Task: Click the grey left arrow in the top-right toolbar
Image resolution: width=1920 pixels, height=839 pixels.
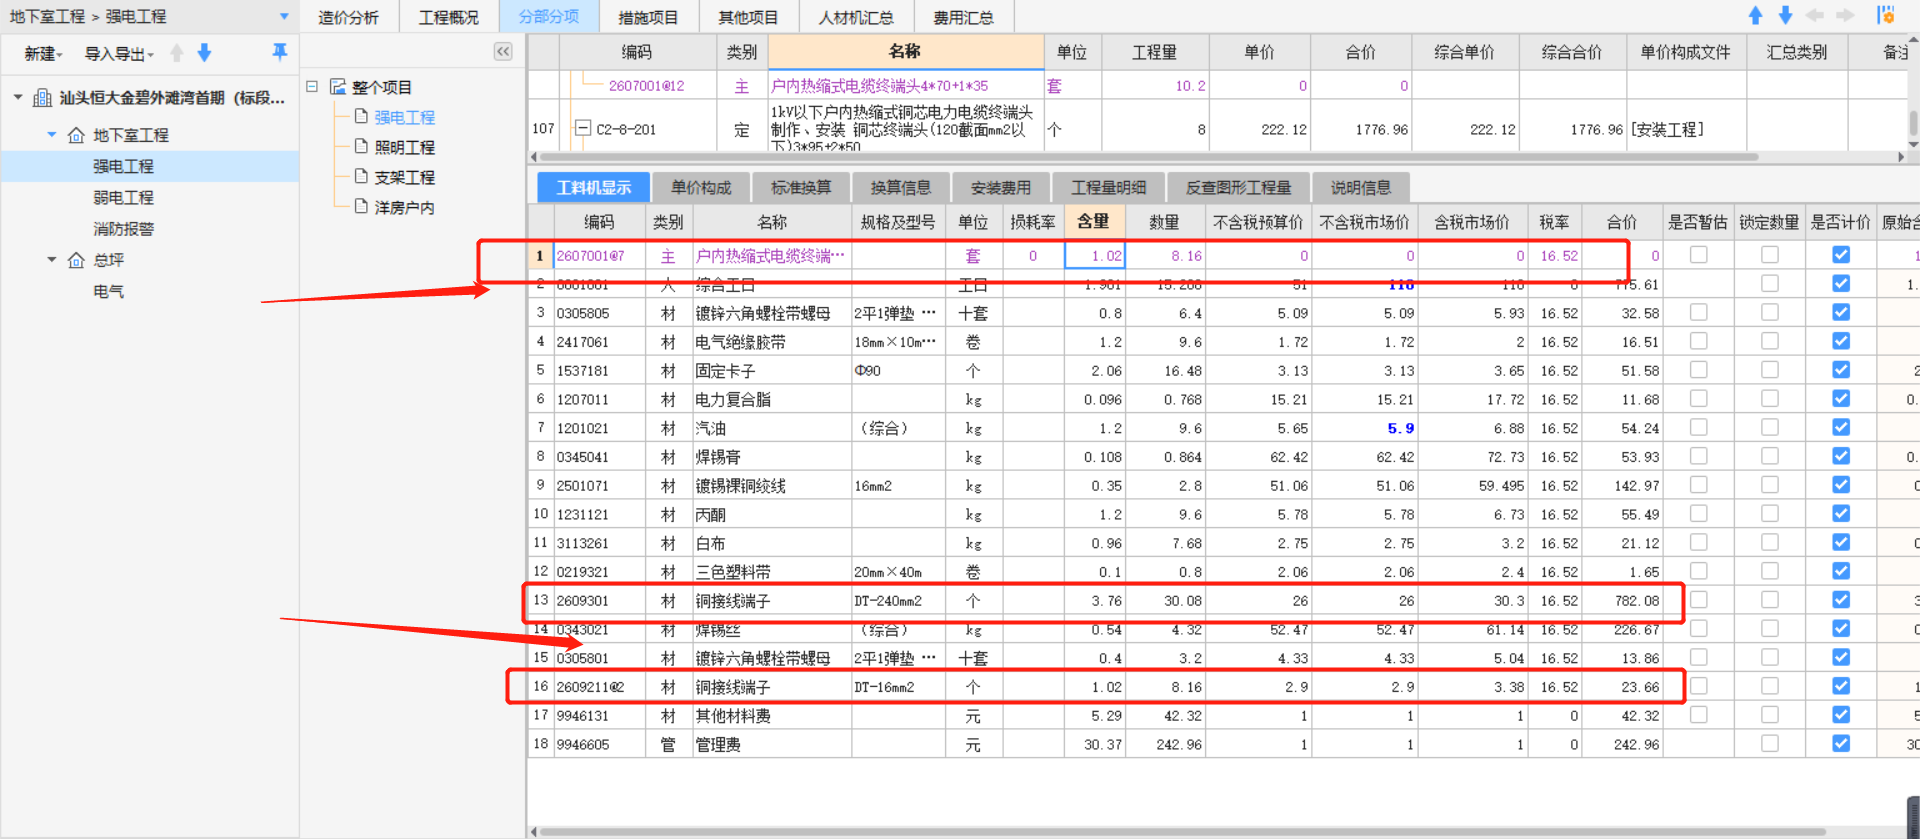Action: pyautogui.click(x=1815, y=15)
